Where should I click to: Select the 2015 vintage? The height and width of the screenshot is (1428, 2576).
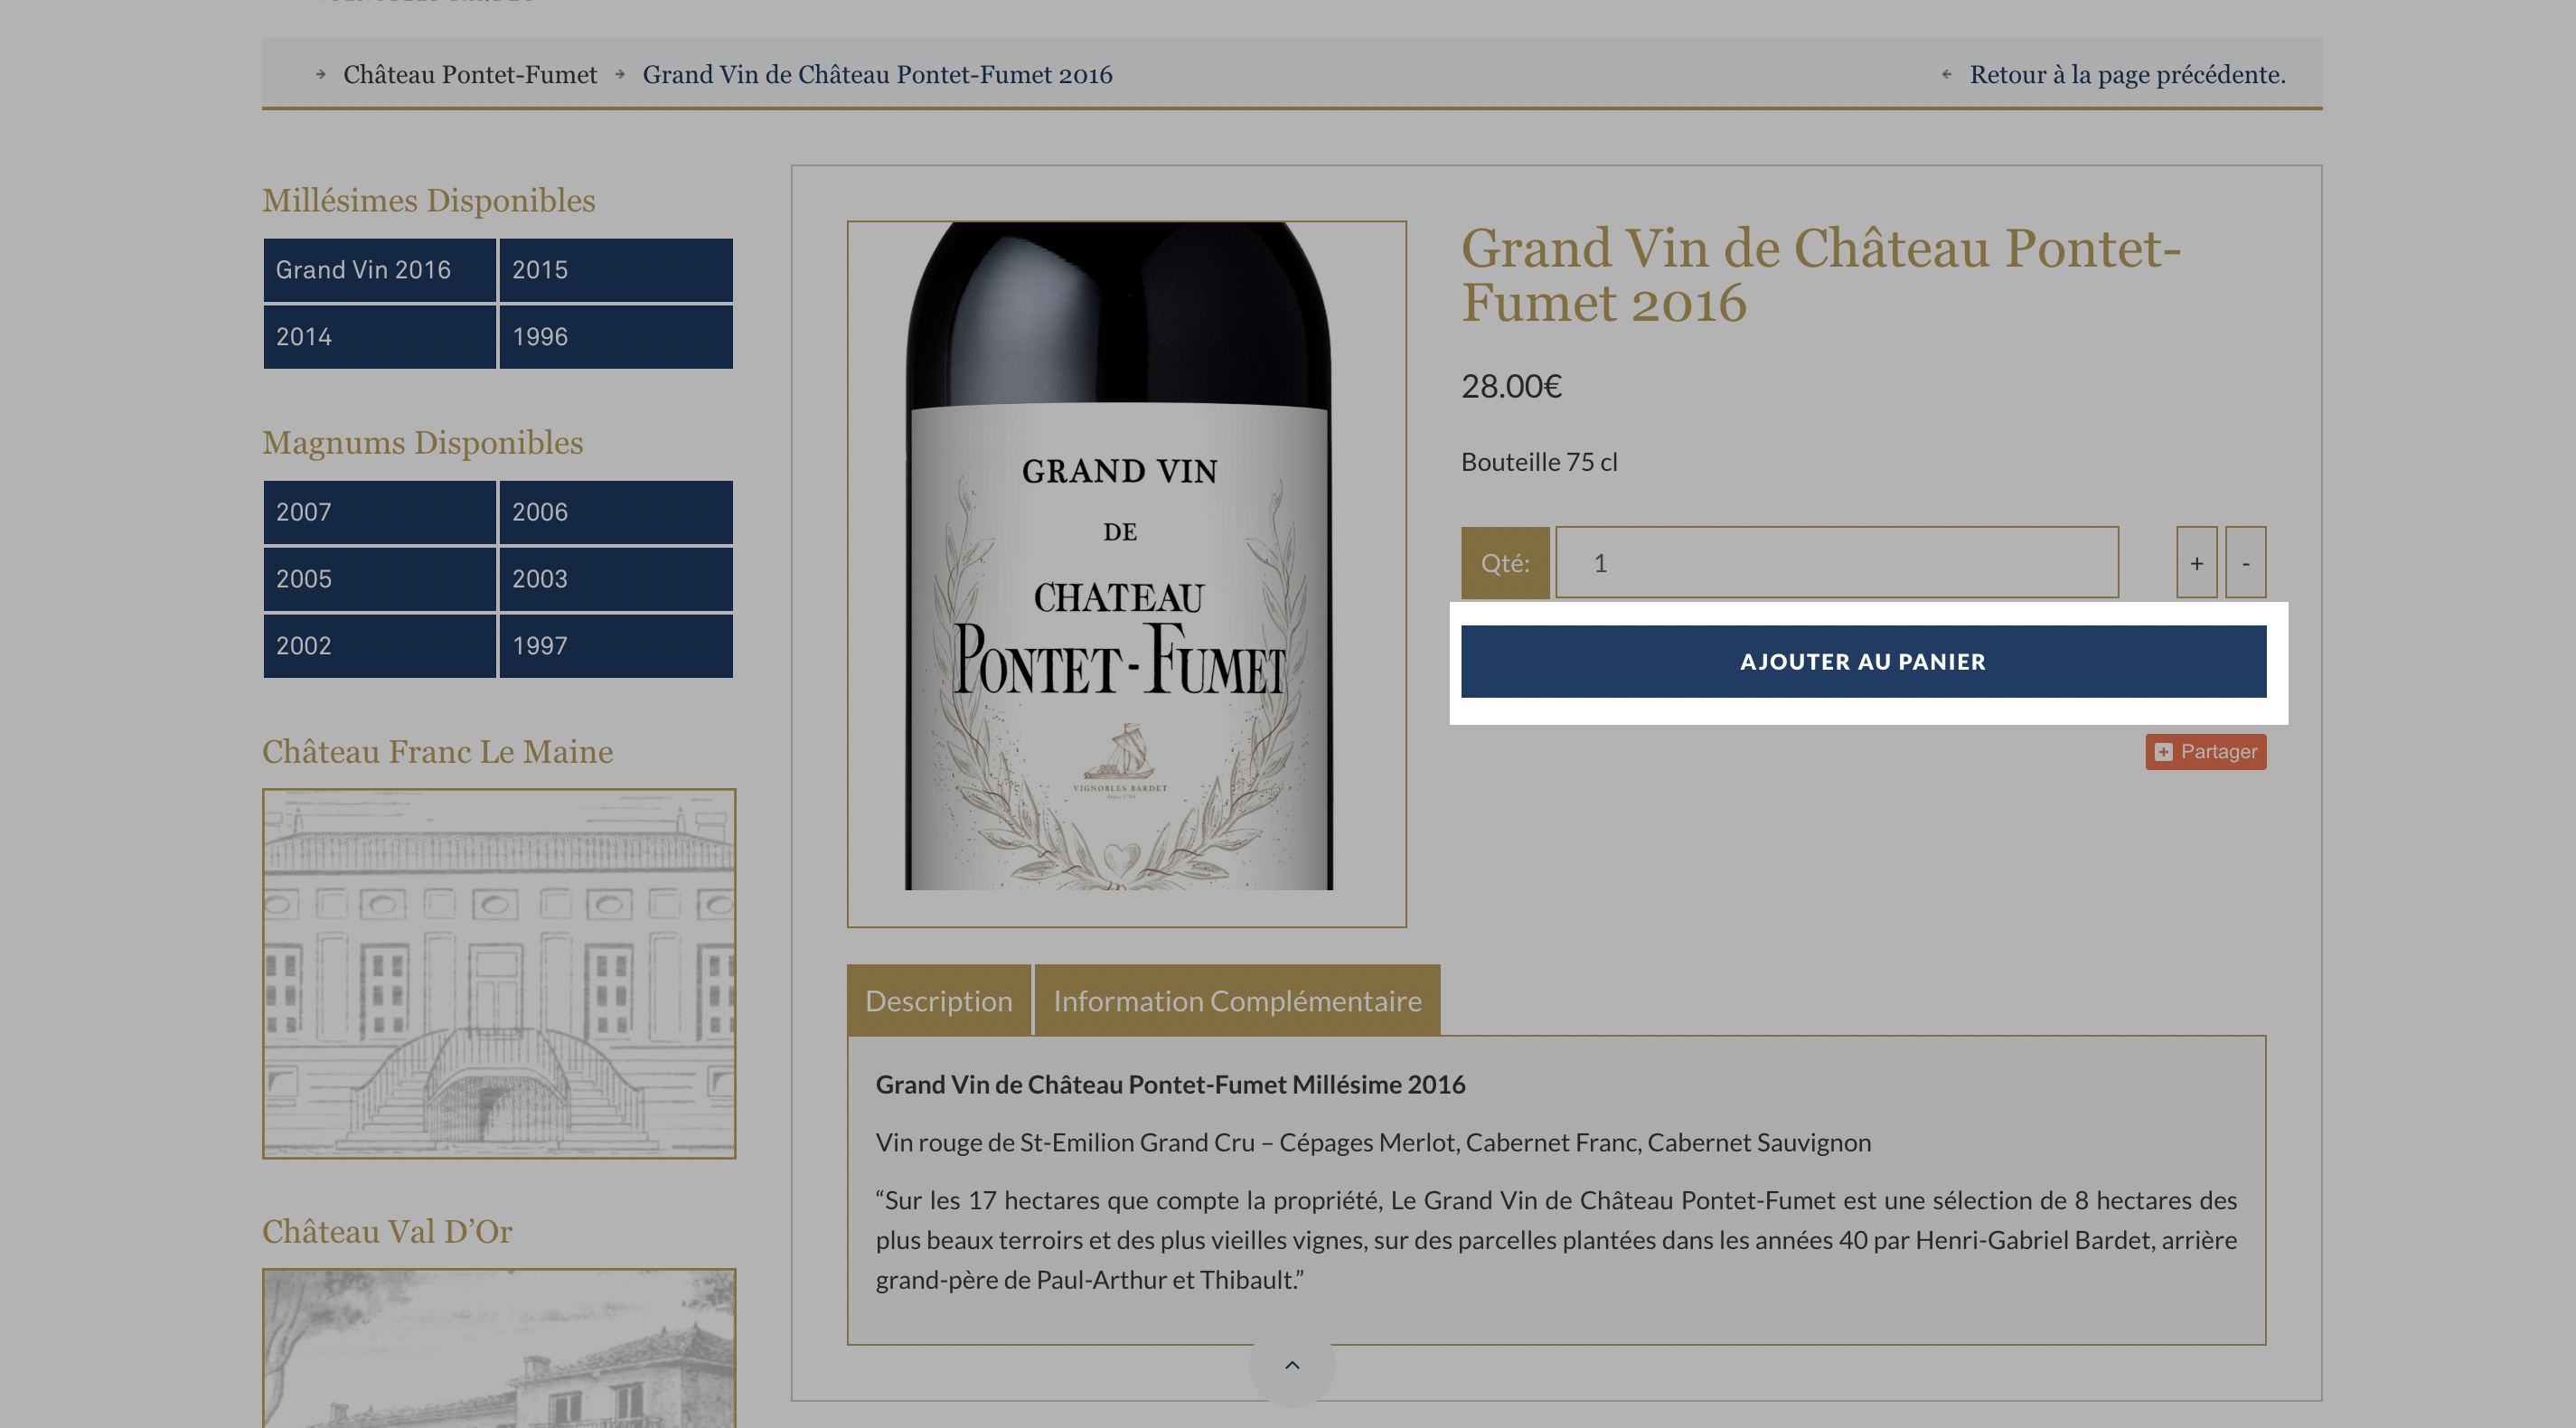tap(616, 270)
